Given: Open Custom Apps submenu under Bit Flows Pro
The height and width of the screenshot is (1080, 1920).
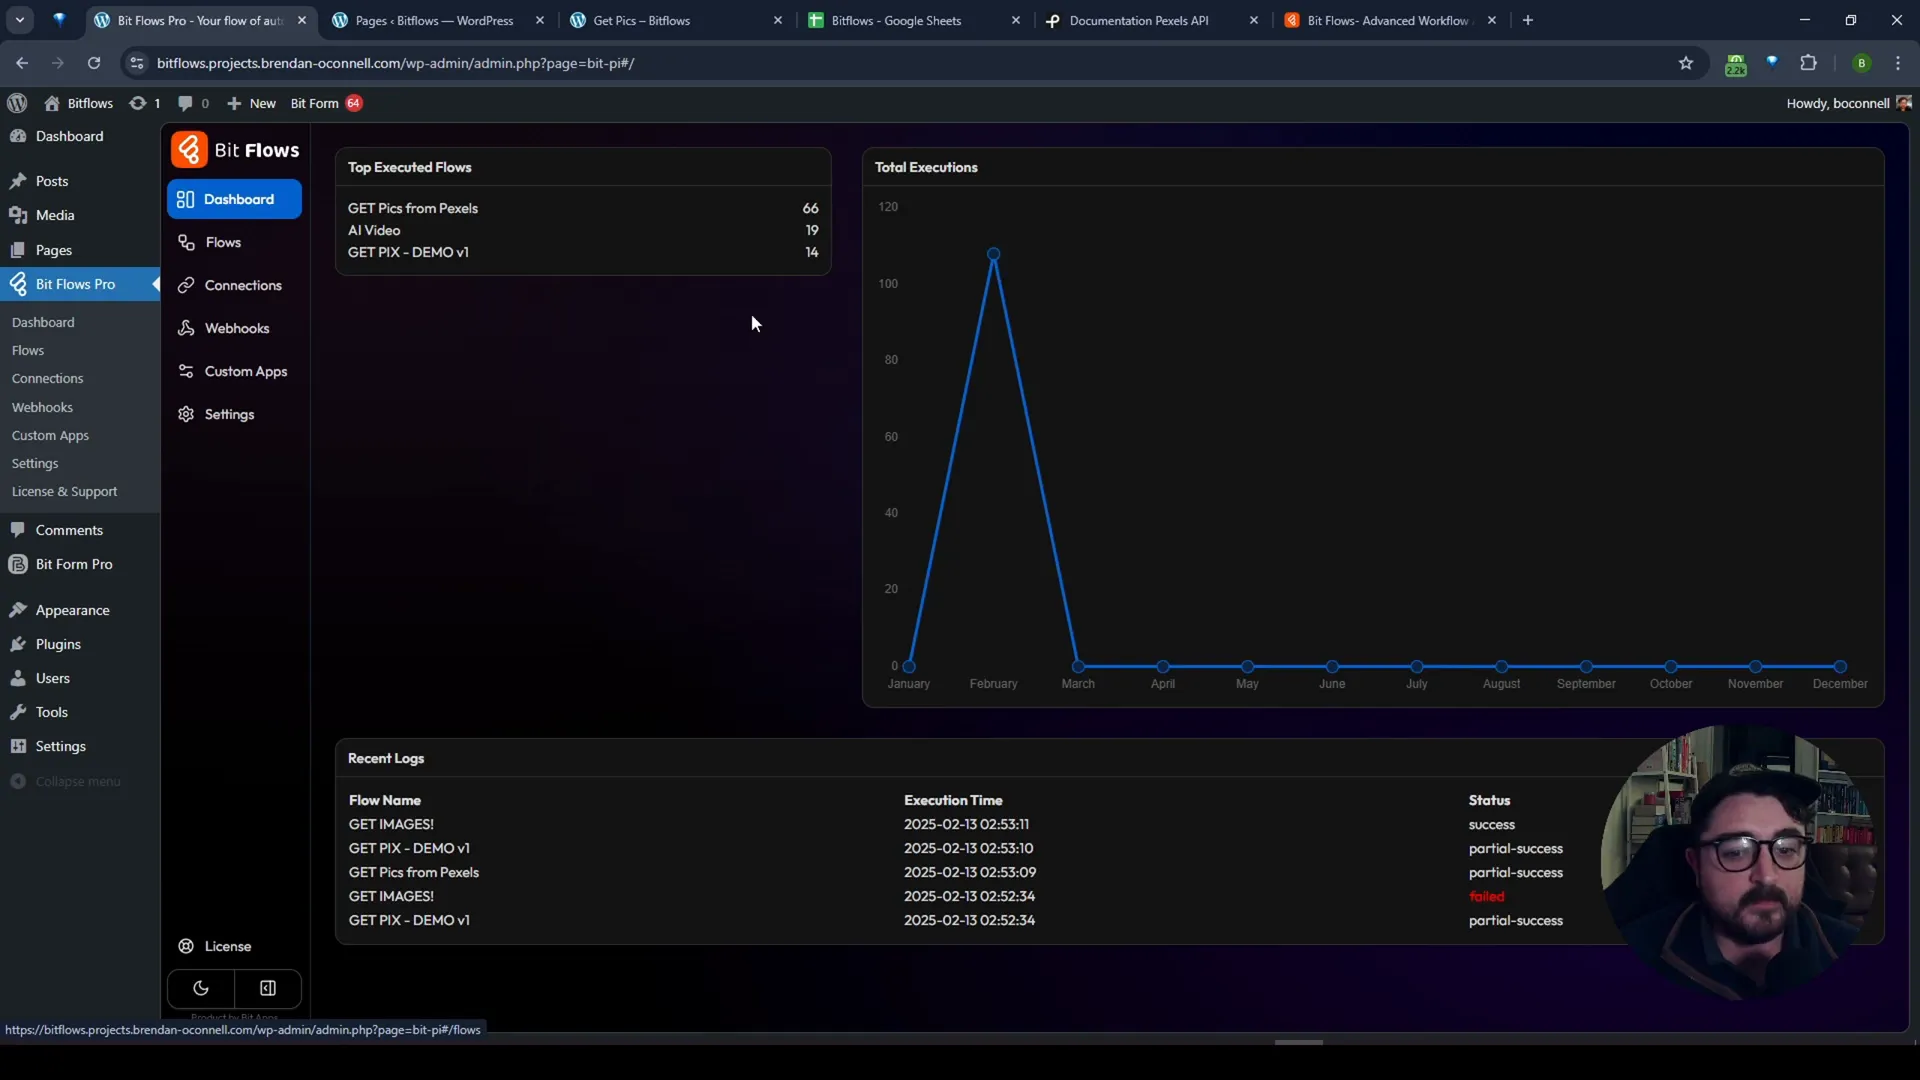Looking at the screenshot, I should tap(50, 435).
